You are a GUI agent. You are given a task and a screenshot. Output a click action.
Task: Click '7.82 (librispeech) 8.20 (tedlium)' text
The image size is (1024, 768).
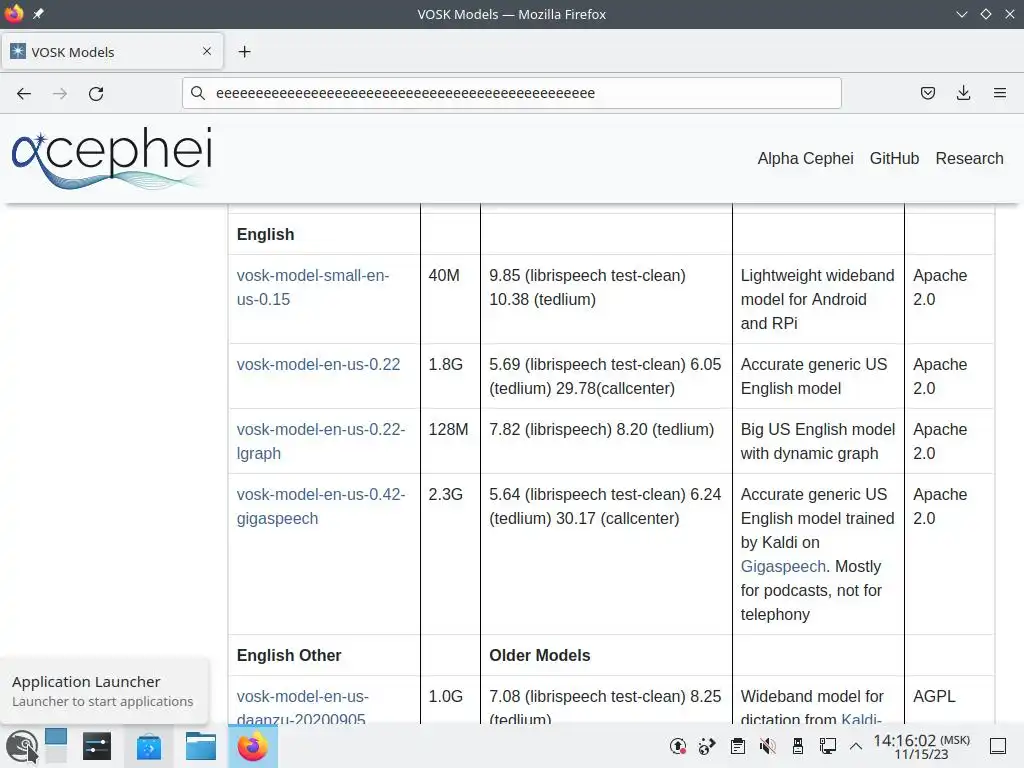(x=601, y=429)
